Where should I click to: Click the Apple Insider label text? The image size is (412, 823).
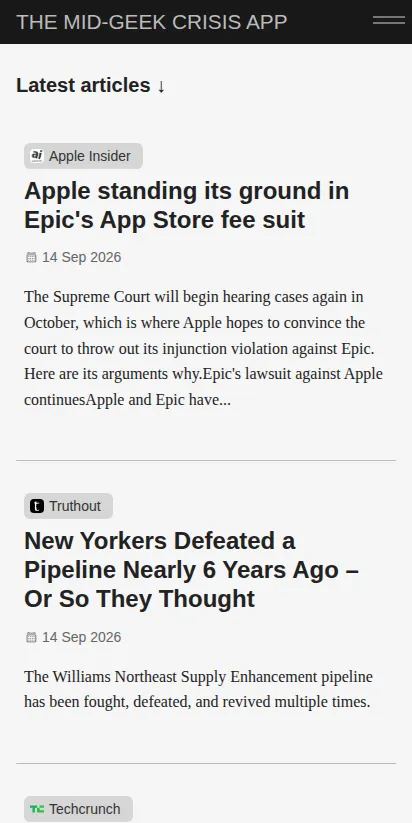[90, 156]
